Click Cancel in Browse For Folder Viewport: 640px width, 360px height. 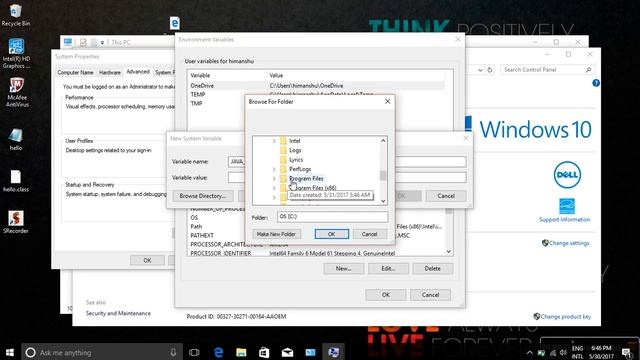[369, 234]
